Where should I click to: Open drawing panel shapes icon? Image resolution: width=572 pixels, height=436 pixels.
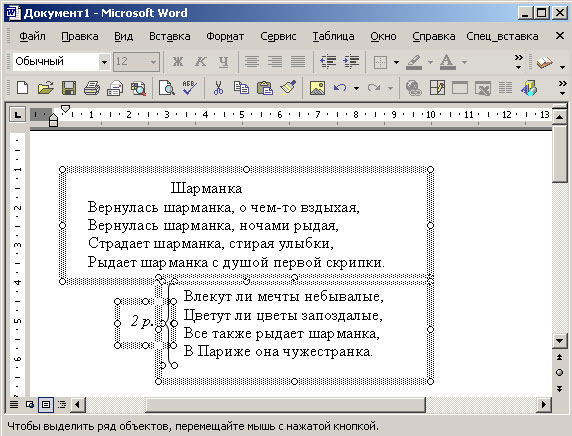pos(529,88)
